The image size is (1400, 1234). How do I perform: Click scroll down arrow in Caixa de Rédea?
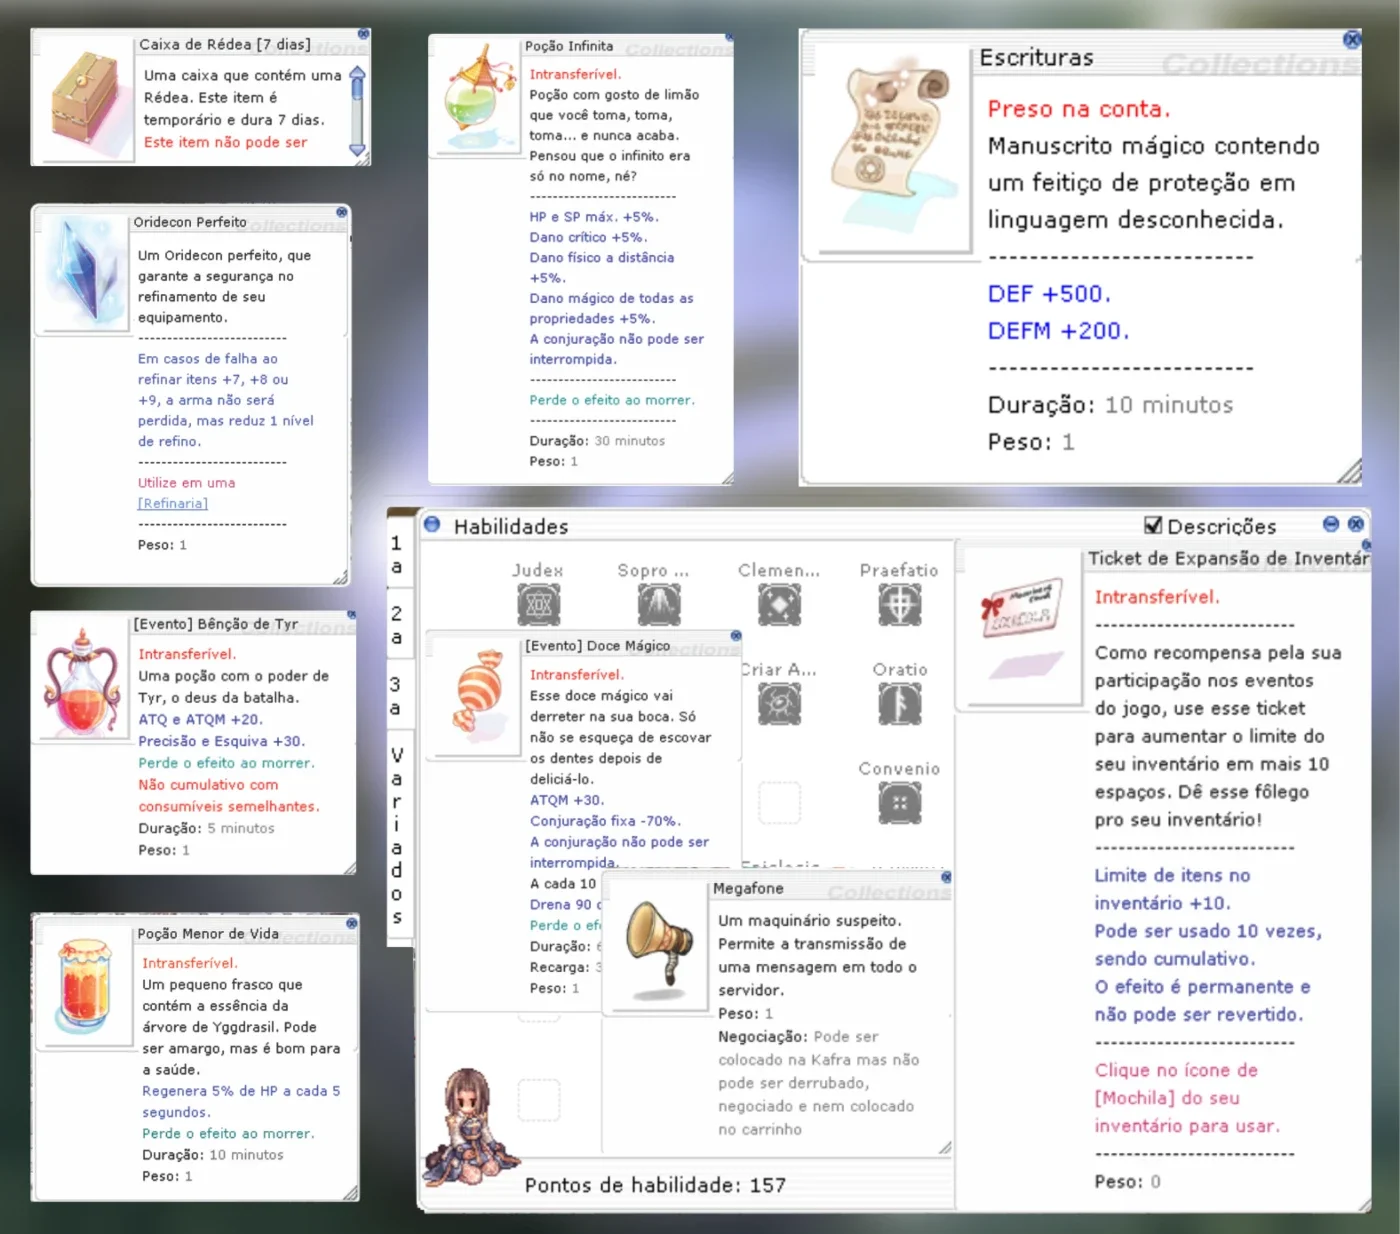click(357, 149)
